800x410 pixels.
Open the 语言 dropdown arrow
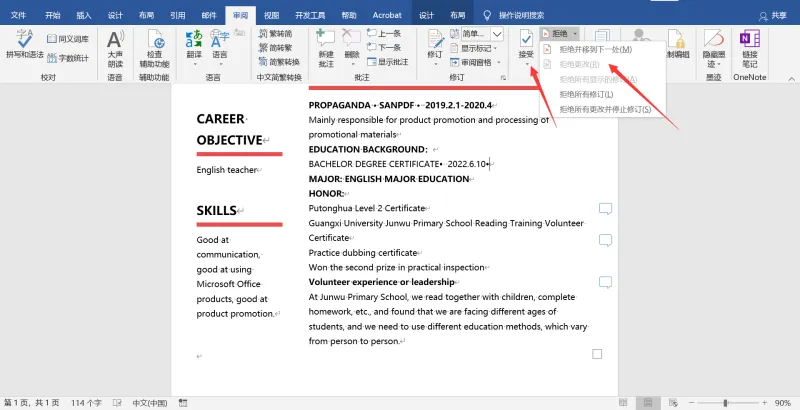coord(220,64)
